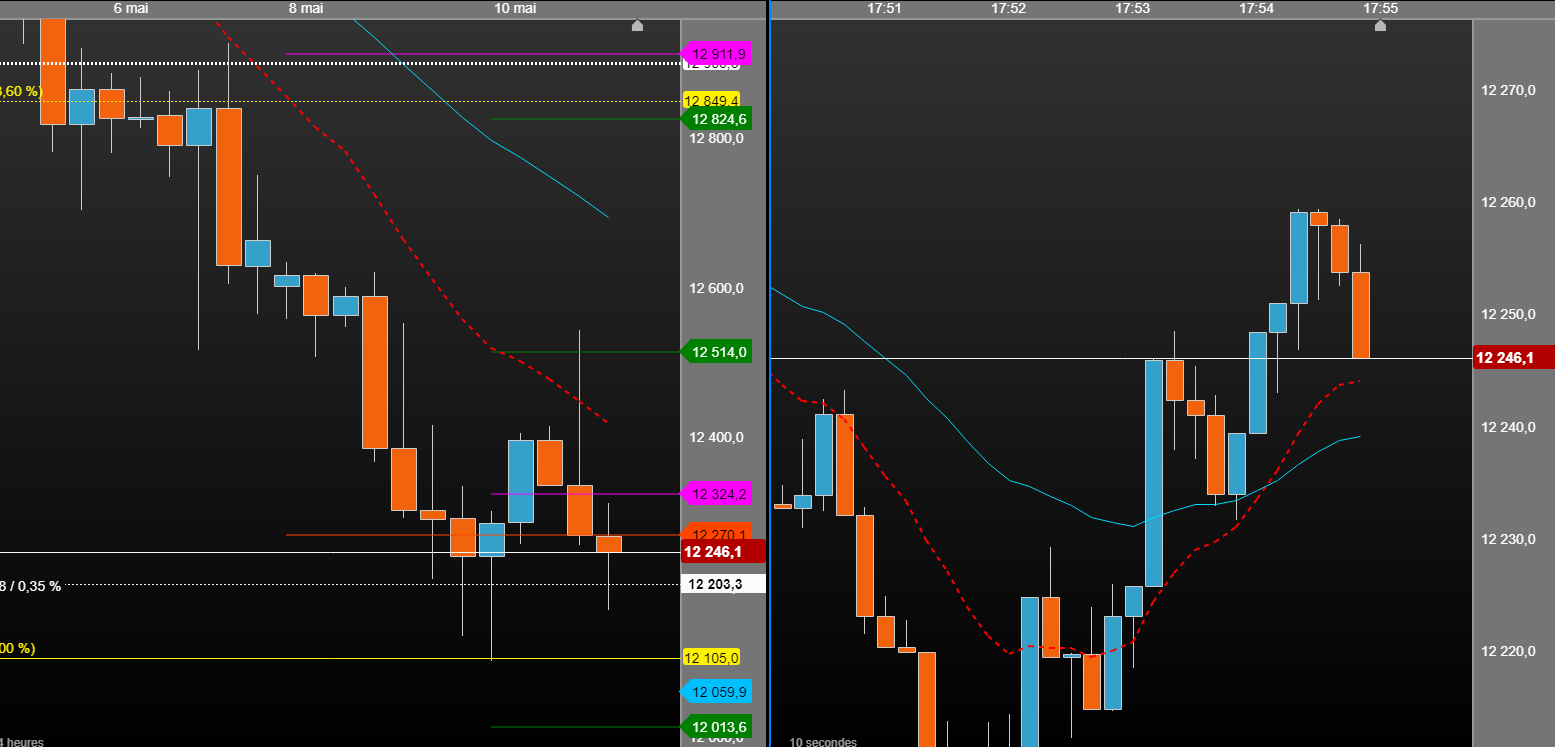The image size is (1555, 747).
Task: Select the yellow 12 105,0 price label
Action: (x=711, y=657)
